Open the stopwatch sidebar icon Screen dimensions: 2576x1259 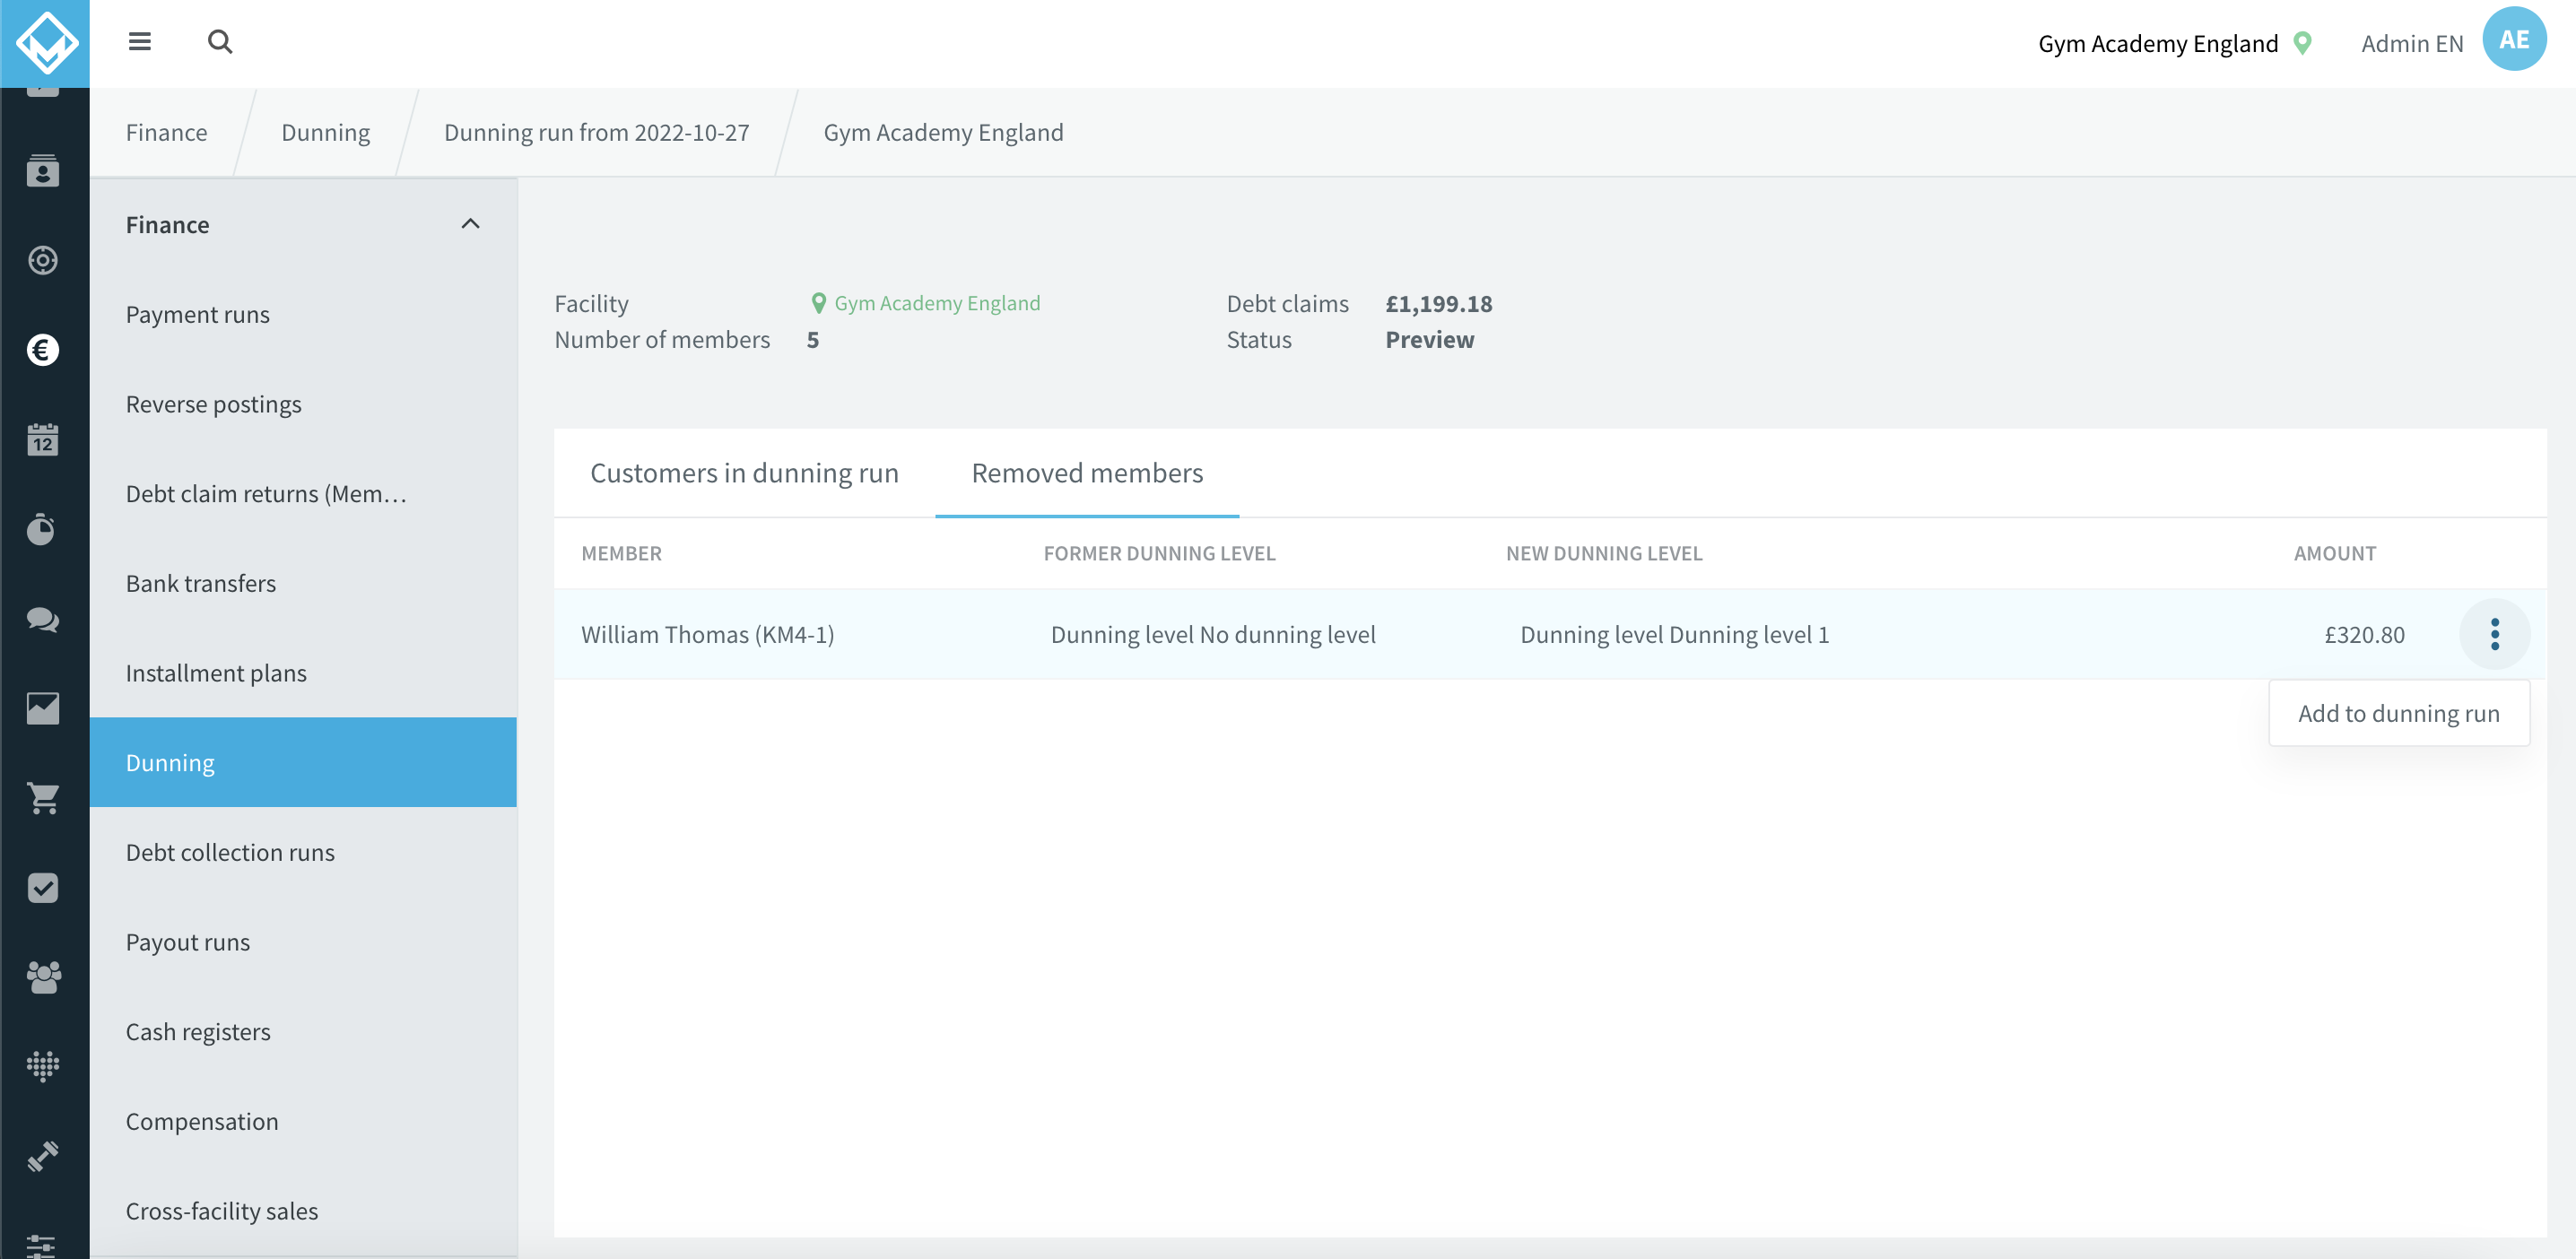(x=43, y=529)
